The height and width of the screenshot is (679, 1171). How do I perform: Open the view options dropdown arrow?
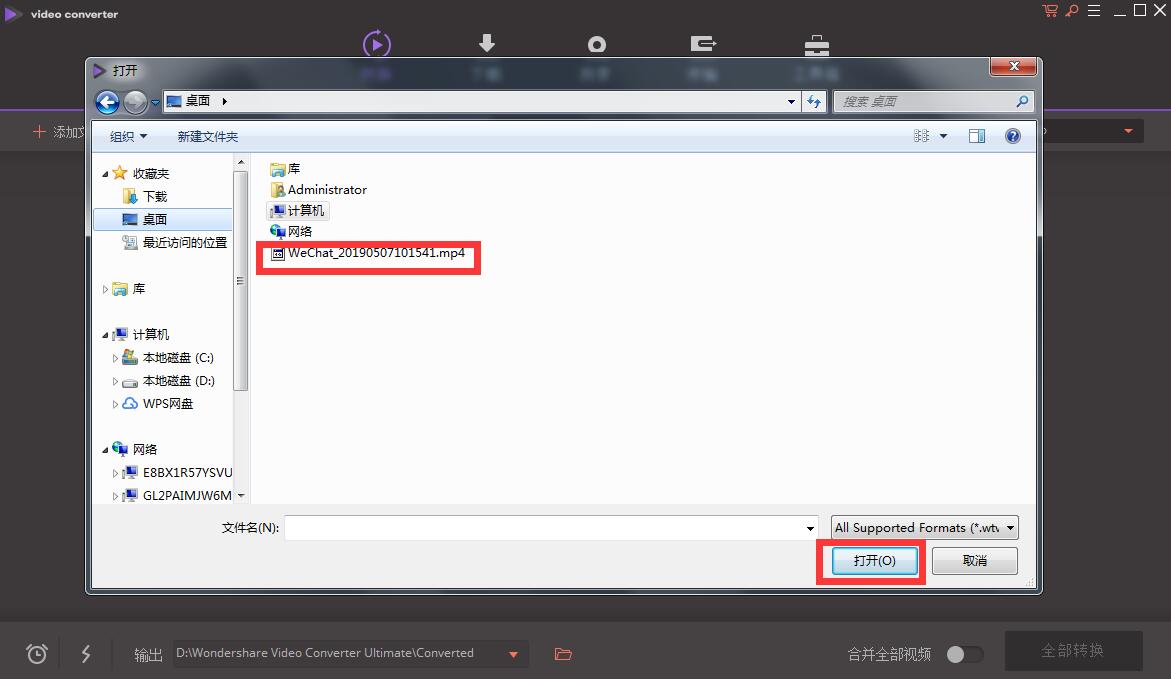point(943,136)
